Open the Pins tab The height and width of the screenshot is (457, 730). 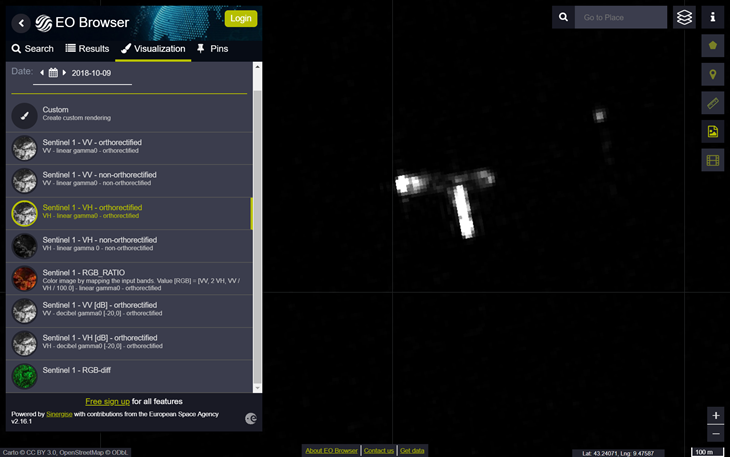click(212, 48)
